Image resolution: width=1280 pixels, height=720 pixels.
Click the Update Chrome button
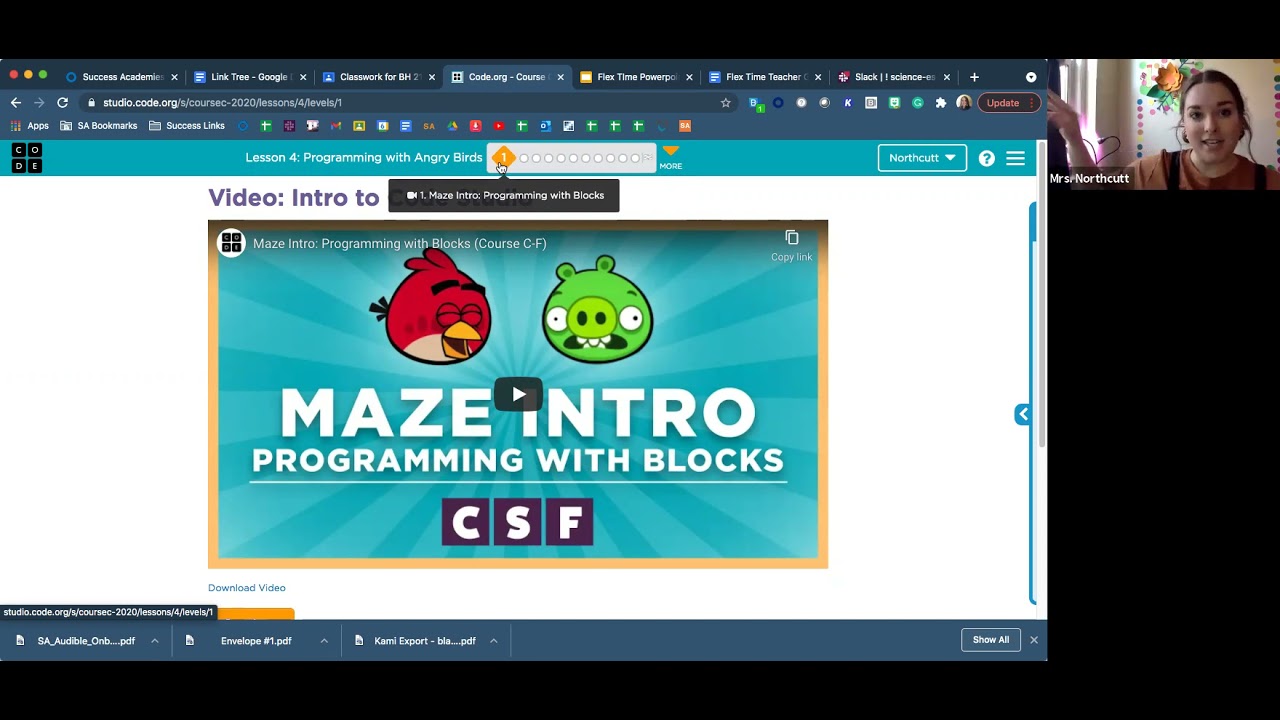click(x=1008, y=103)
